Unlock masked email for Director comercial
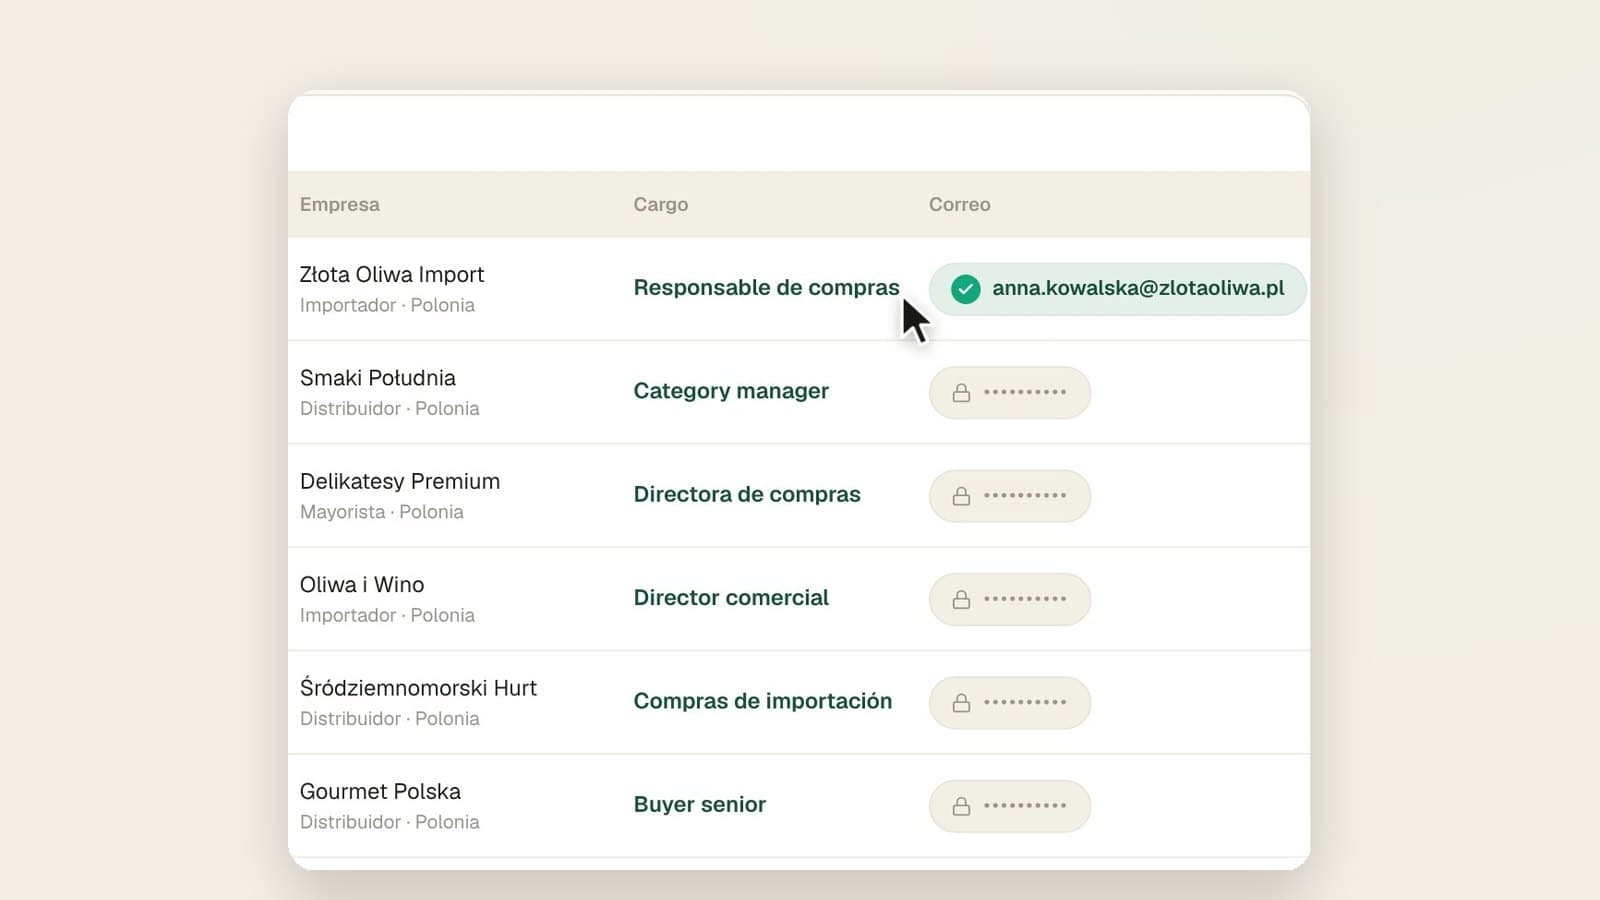This screenshot has height=900, width=1600. 1010,599
